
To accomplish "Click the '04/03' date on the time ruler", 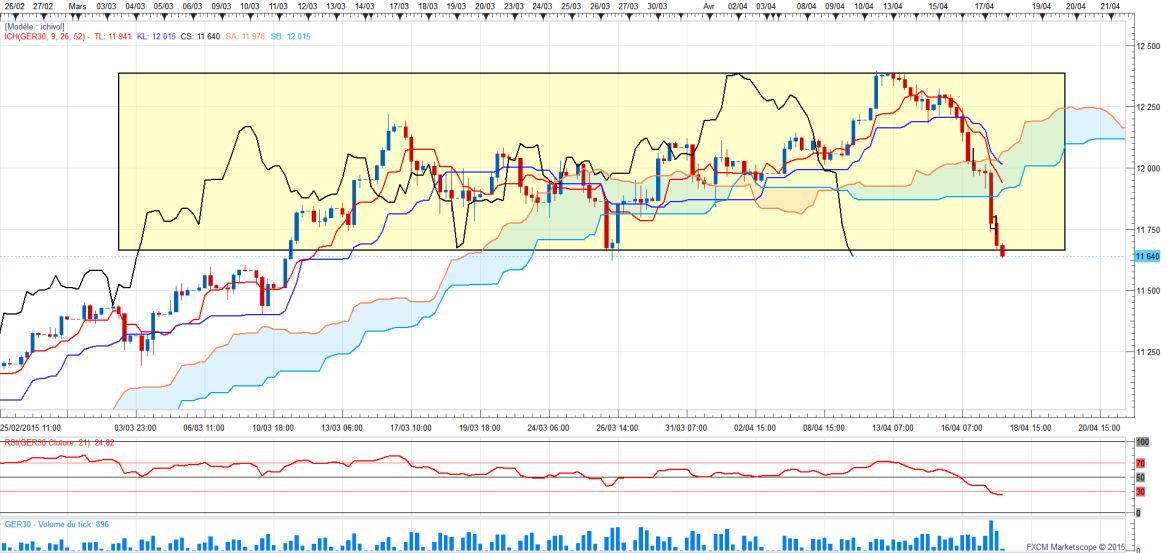I will tap(136, 5).
